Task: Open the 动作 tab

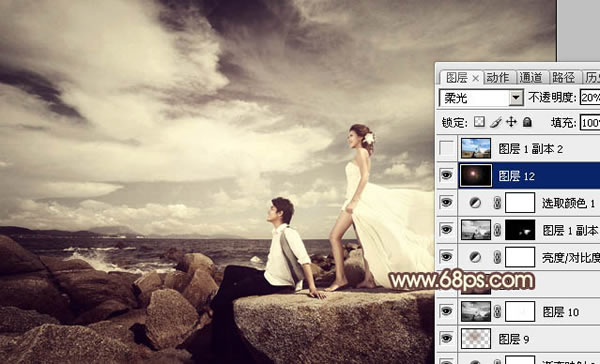Action: (498, 78)
